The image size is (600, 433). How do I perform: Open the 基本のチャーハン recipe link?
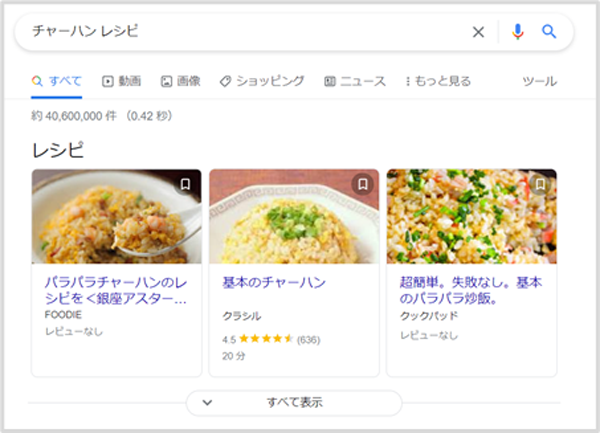[273, 282]
